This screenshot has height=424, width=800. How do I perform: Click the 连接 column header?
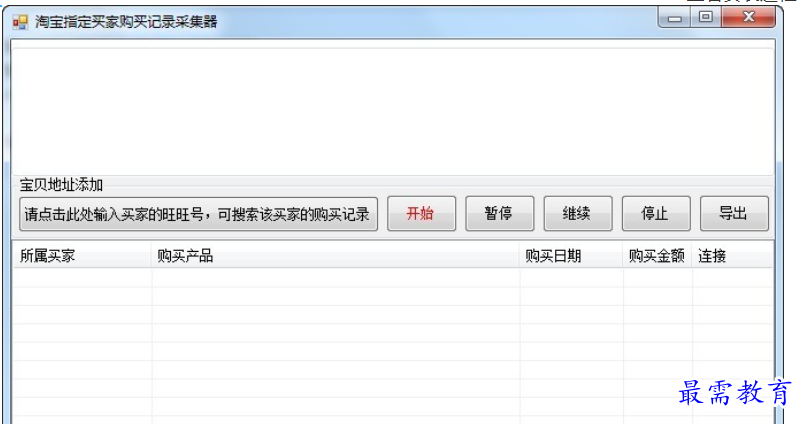(x=733, y=256)
